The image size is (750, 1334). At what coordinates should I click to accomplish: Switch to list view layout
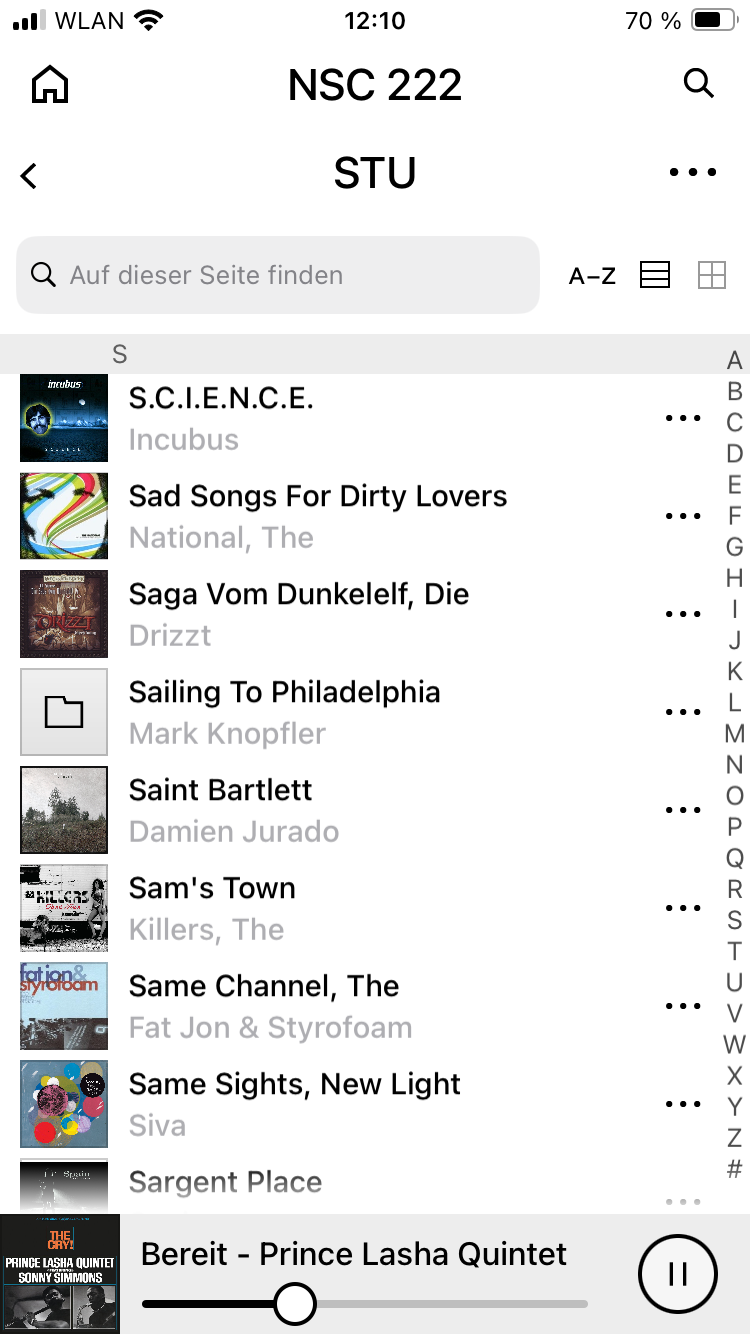coord(655,275)
